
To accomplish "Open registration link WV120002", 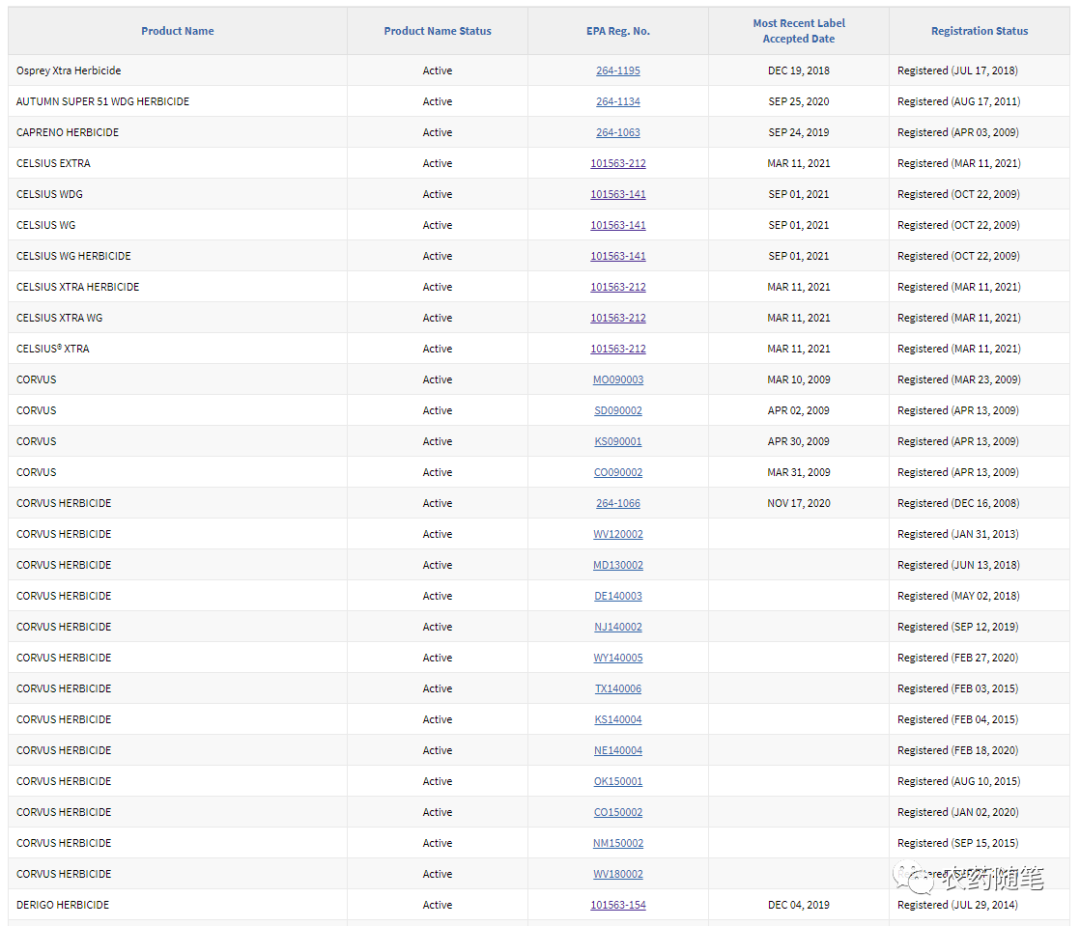I will point(618,535).
